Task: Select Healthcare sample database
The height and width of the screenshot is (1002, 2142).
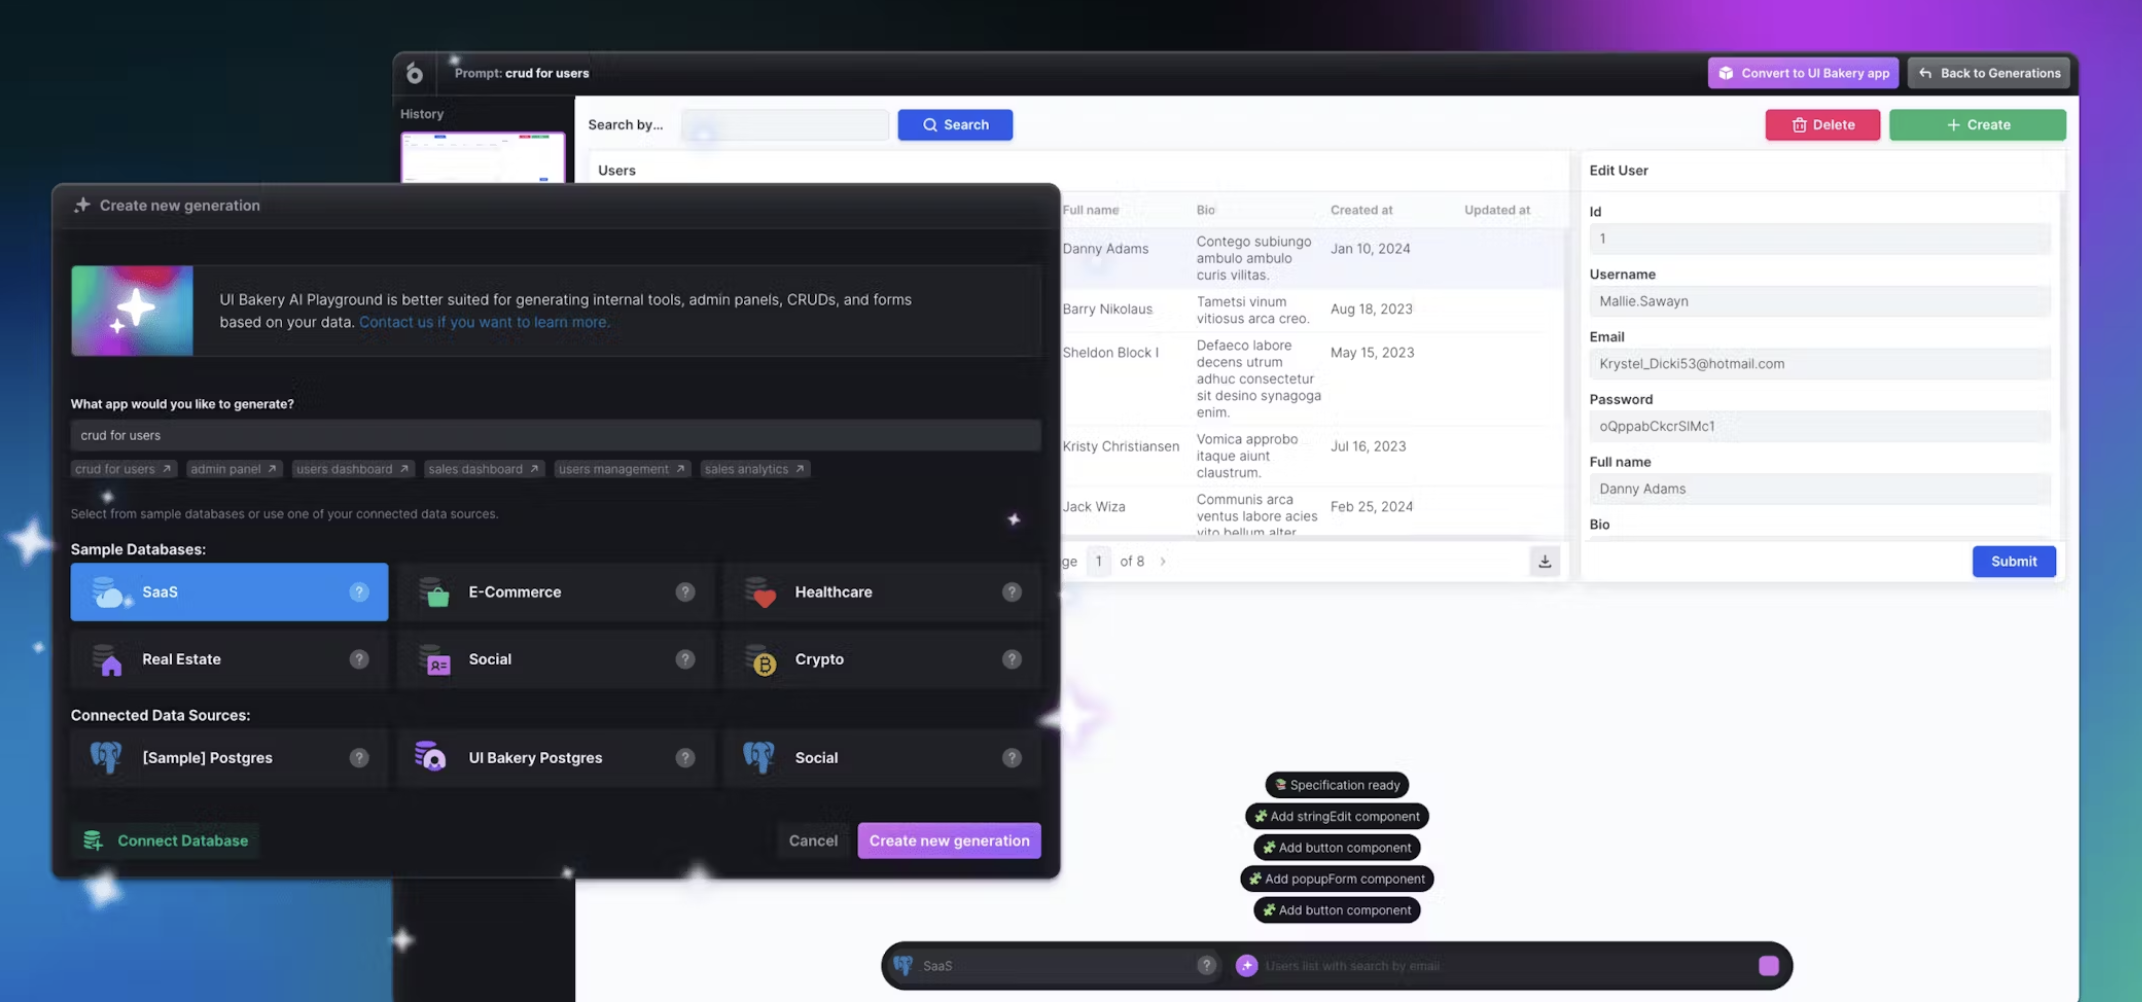Action: point(882,592)
